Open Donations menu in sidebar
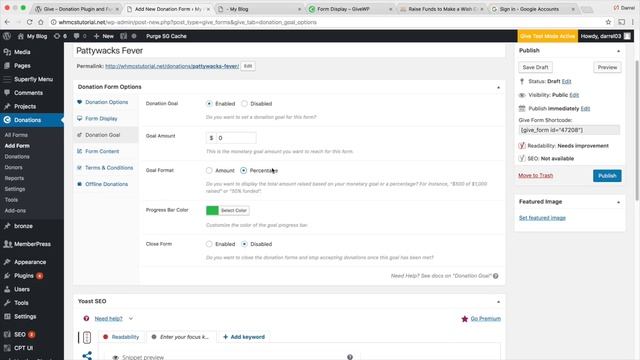640x360 pixels. pyautogui.click(x=27, y=120)
